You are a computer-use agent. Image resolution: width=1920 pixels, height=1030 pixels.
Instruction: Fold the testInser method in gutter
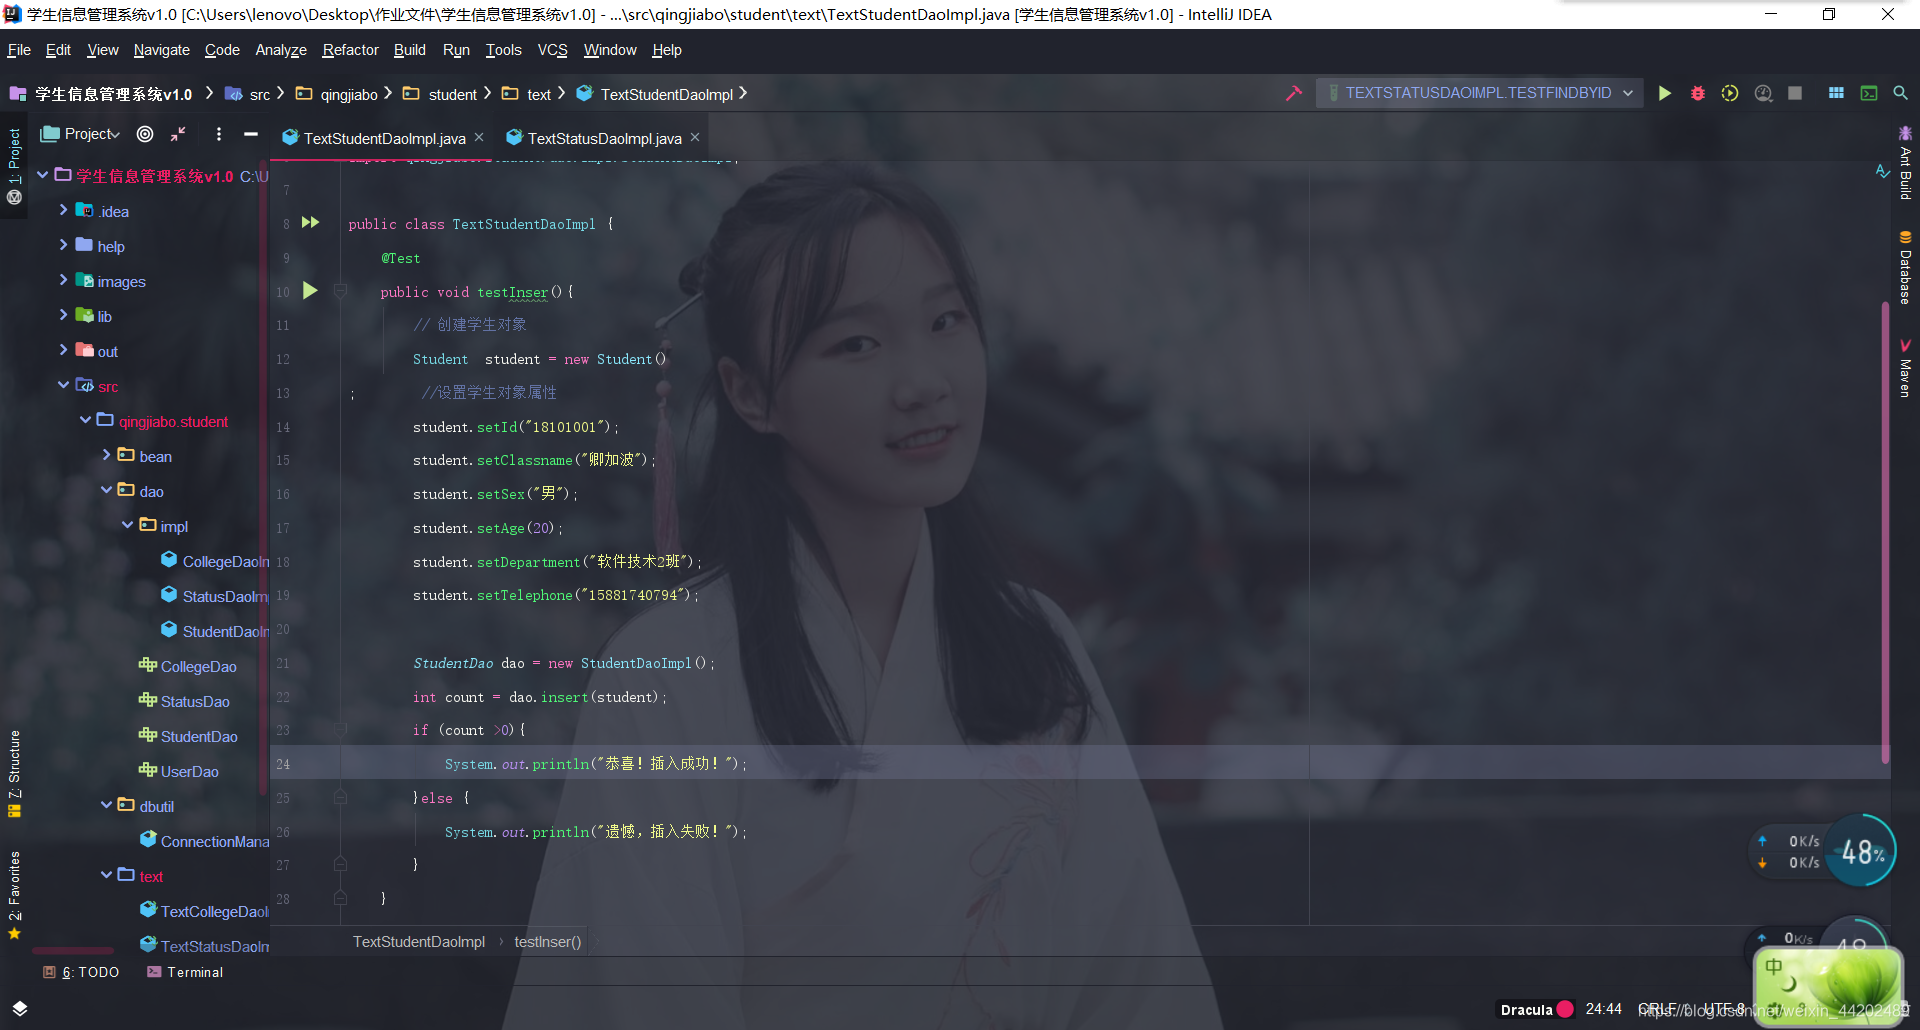click(x=340, y=291)
